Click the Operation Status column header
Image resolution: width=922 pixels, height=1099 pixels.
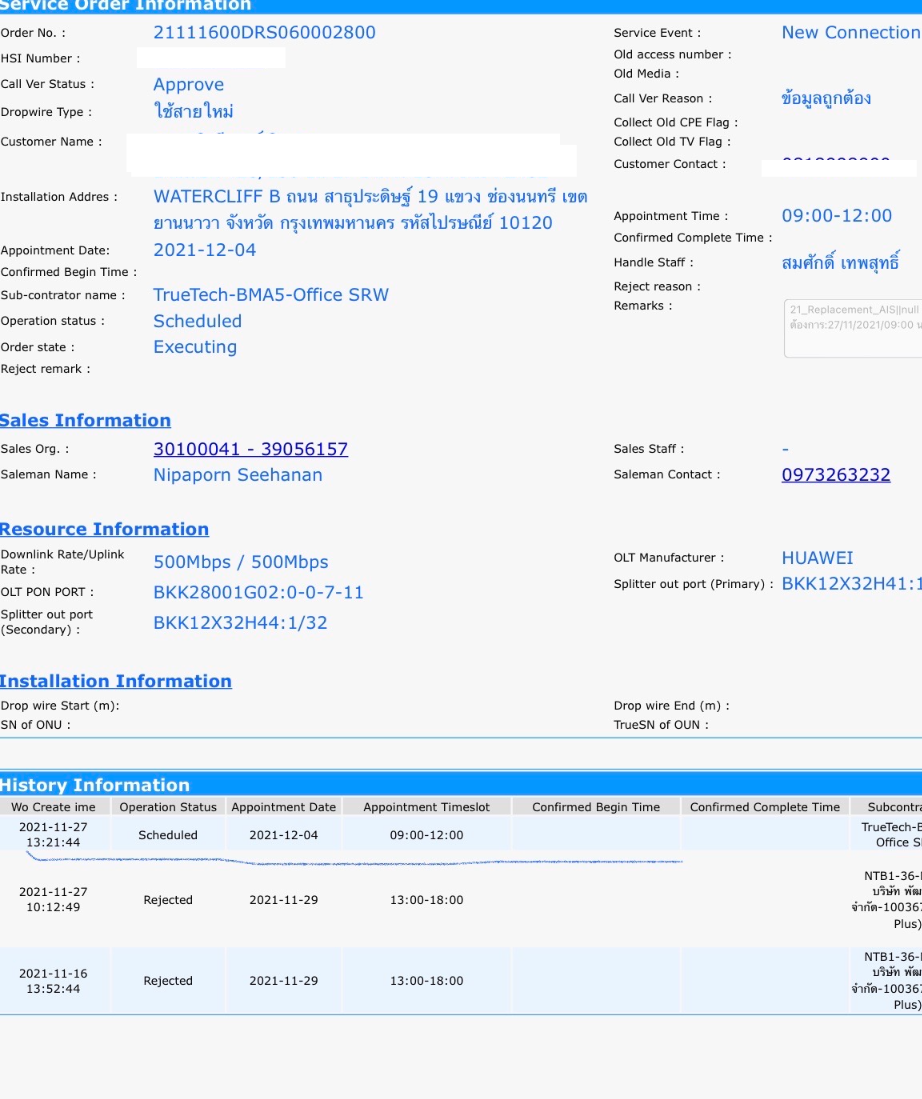(168, 807)
